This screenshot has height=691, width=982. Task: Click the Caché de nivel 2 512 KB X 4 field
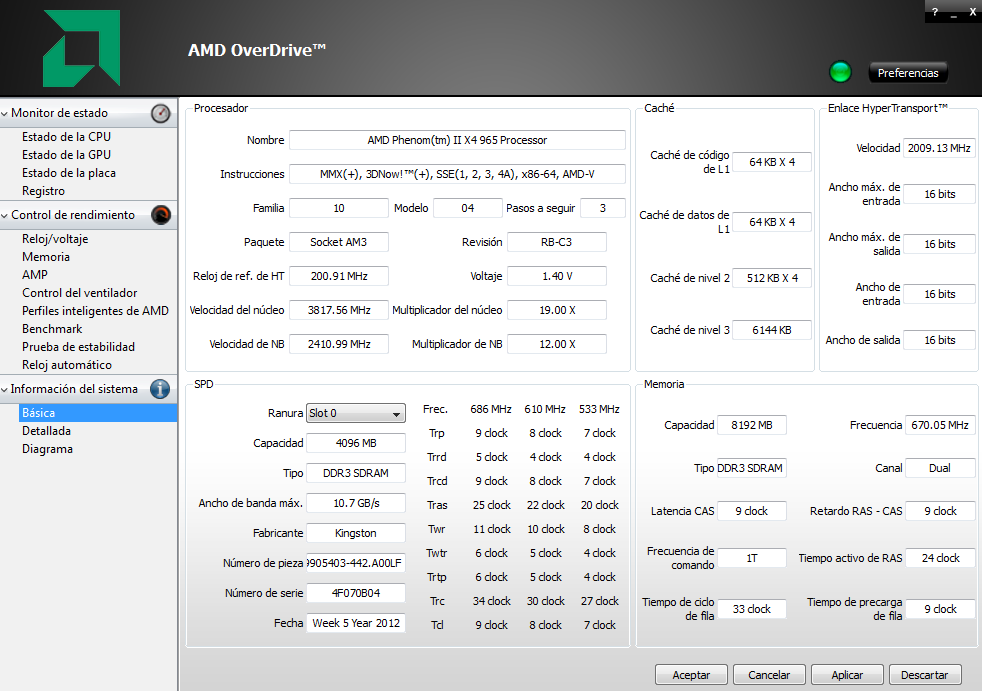(x=772, y=278)
